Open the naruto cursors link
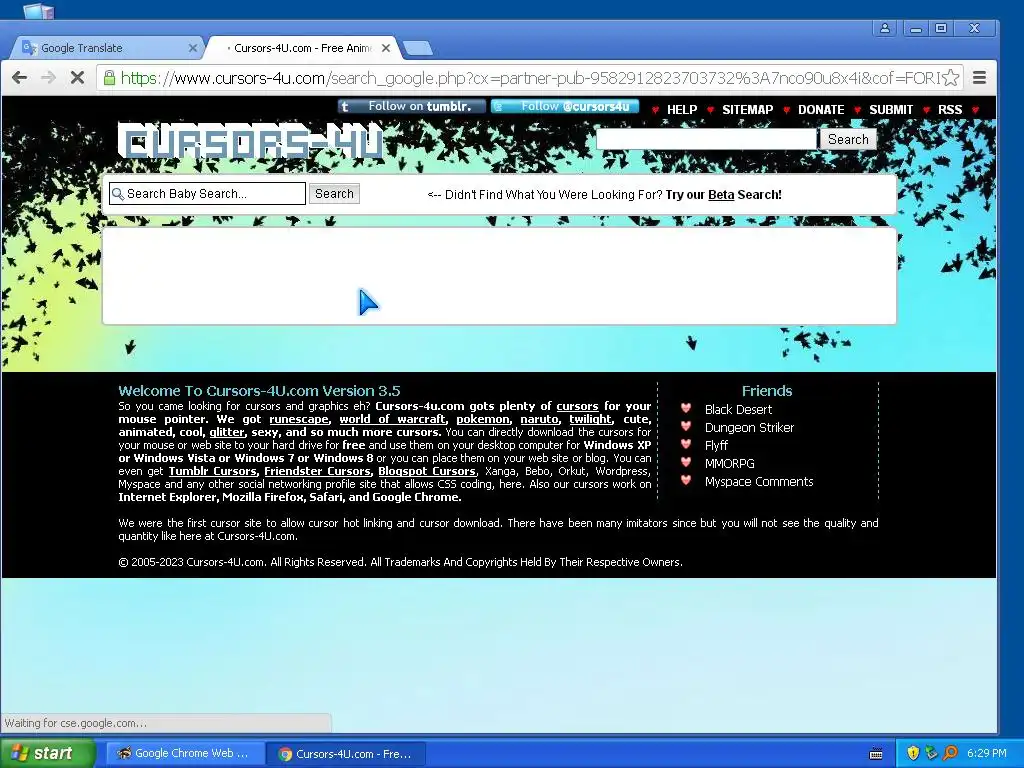 click(x=539, y=419)
